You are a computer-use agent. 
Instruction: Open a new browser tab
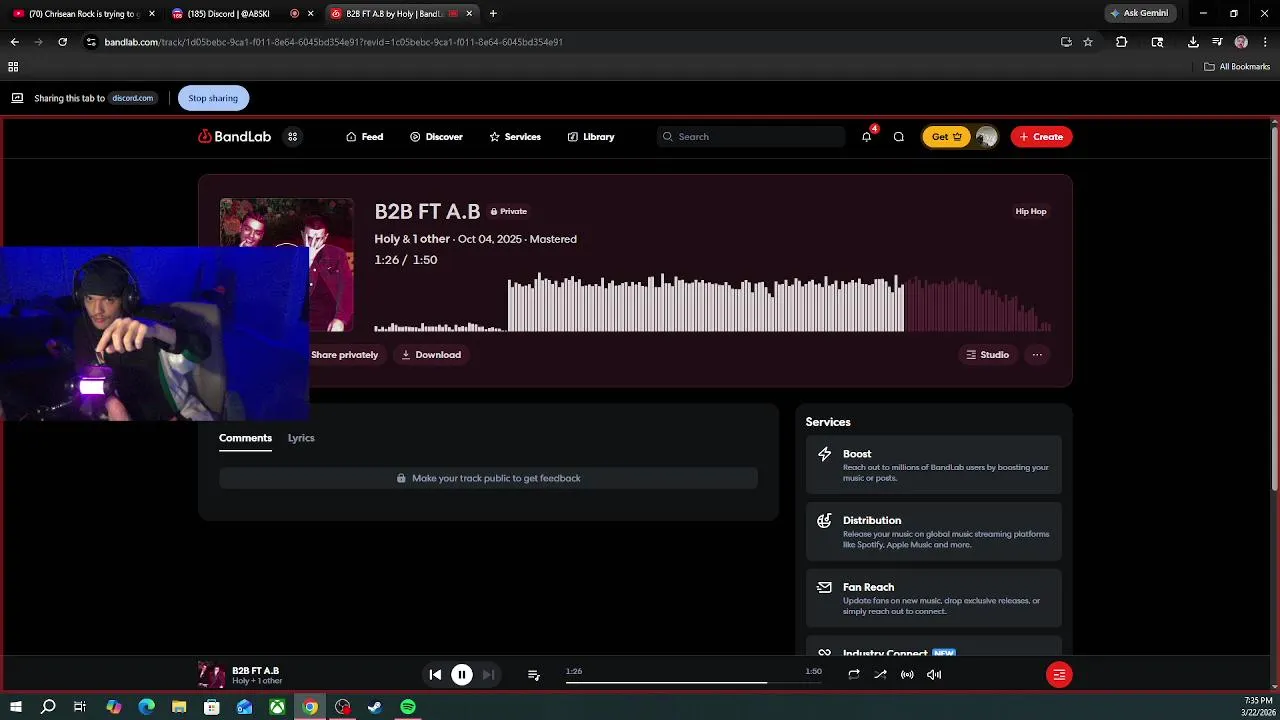(493, 14)
